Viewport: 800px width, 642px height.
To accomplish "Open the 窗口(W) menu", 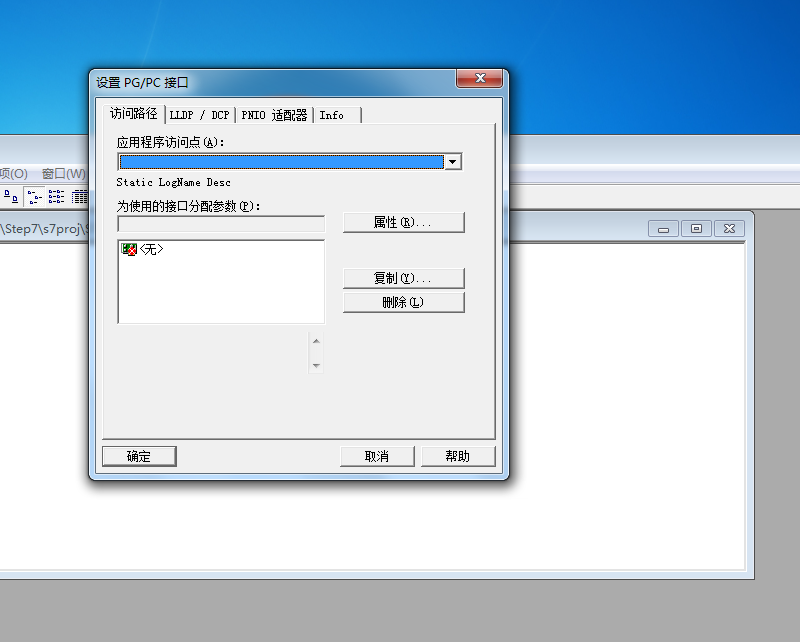I will (63, 173).
